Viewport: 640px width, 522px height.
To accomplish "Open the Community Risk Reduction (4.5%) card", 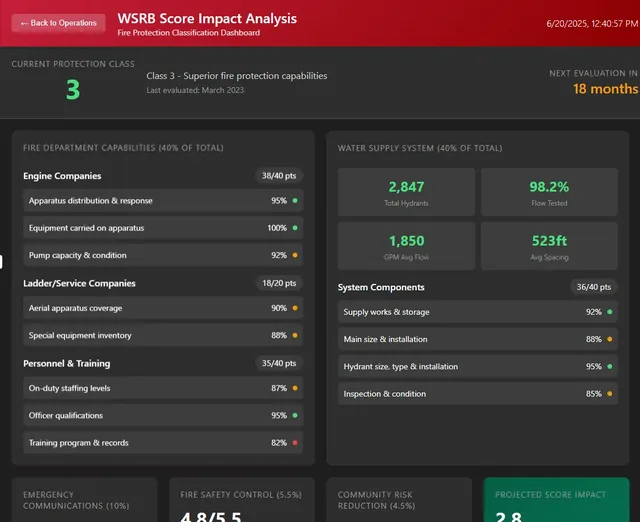I will point(399,500).
